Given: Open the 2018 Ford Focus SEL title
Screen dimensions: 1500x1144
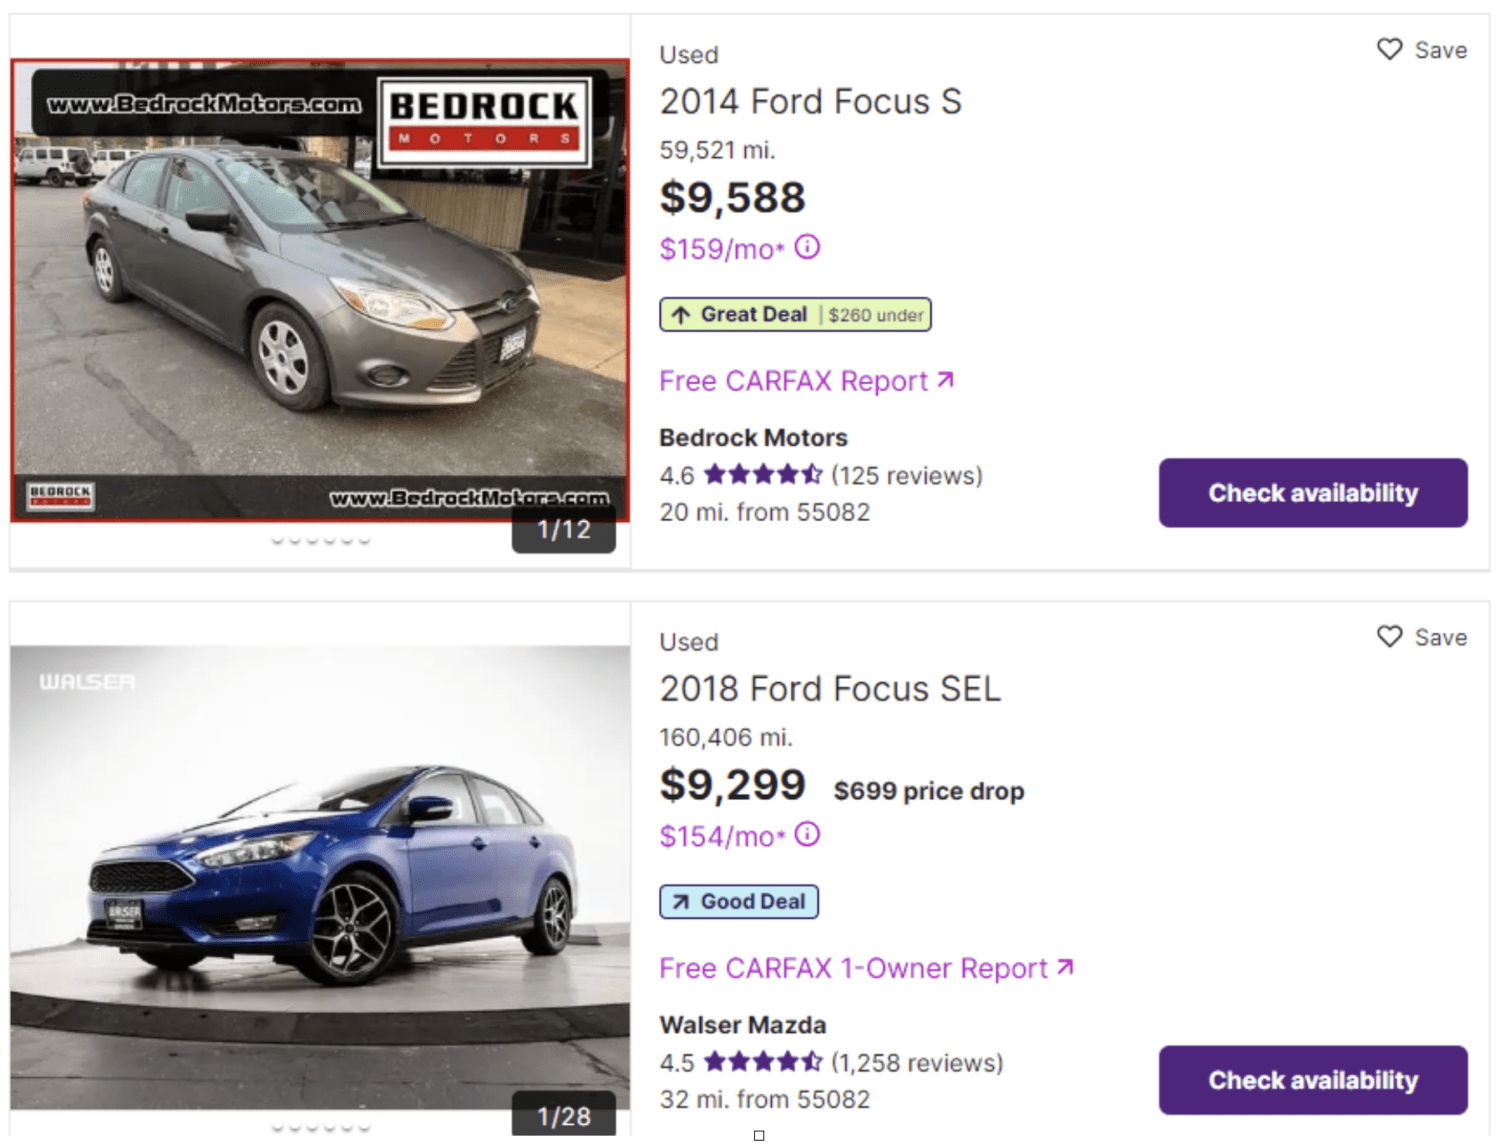Looking at the screenshot, I should 830,689.
